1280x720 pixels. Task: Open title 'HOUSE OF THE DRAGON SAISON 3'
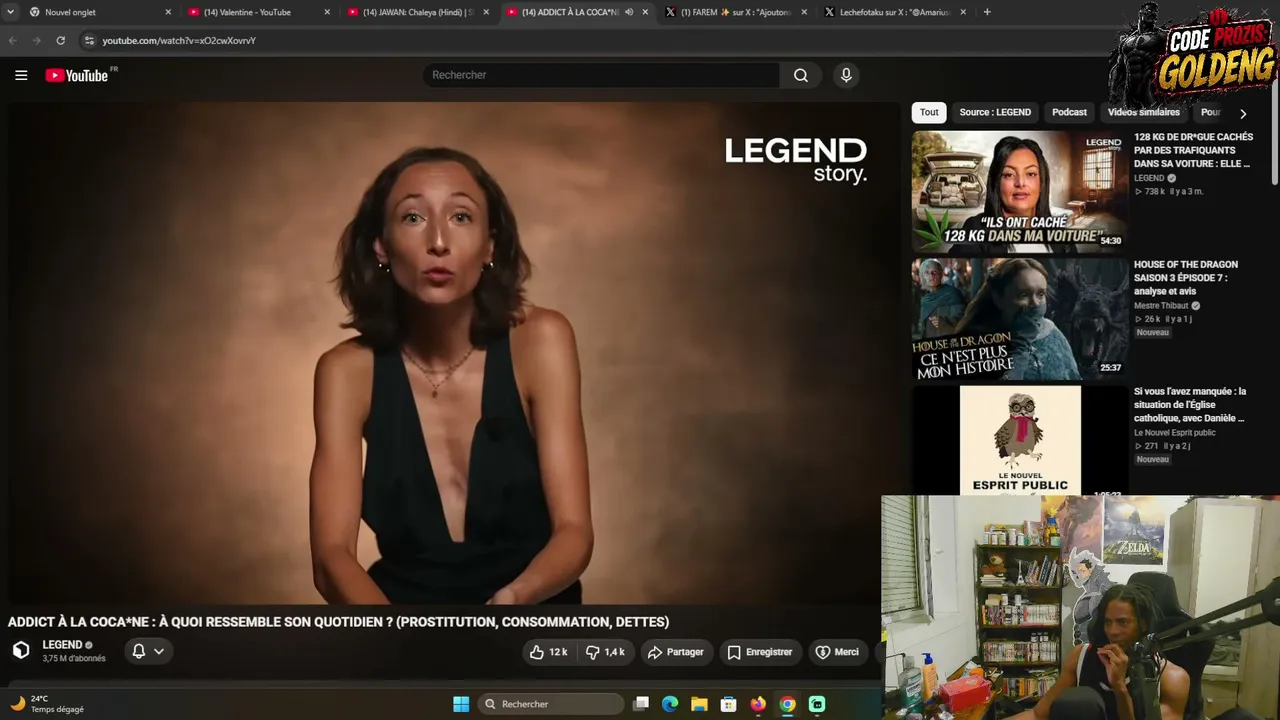coord(1186,278)
